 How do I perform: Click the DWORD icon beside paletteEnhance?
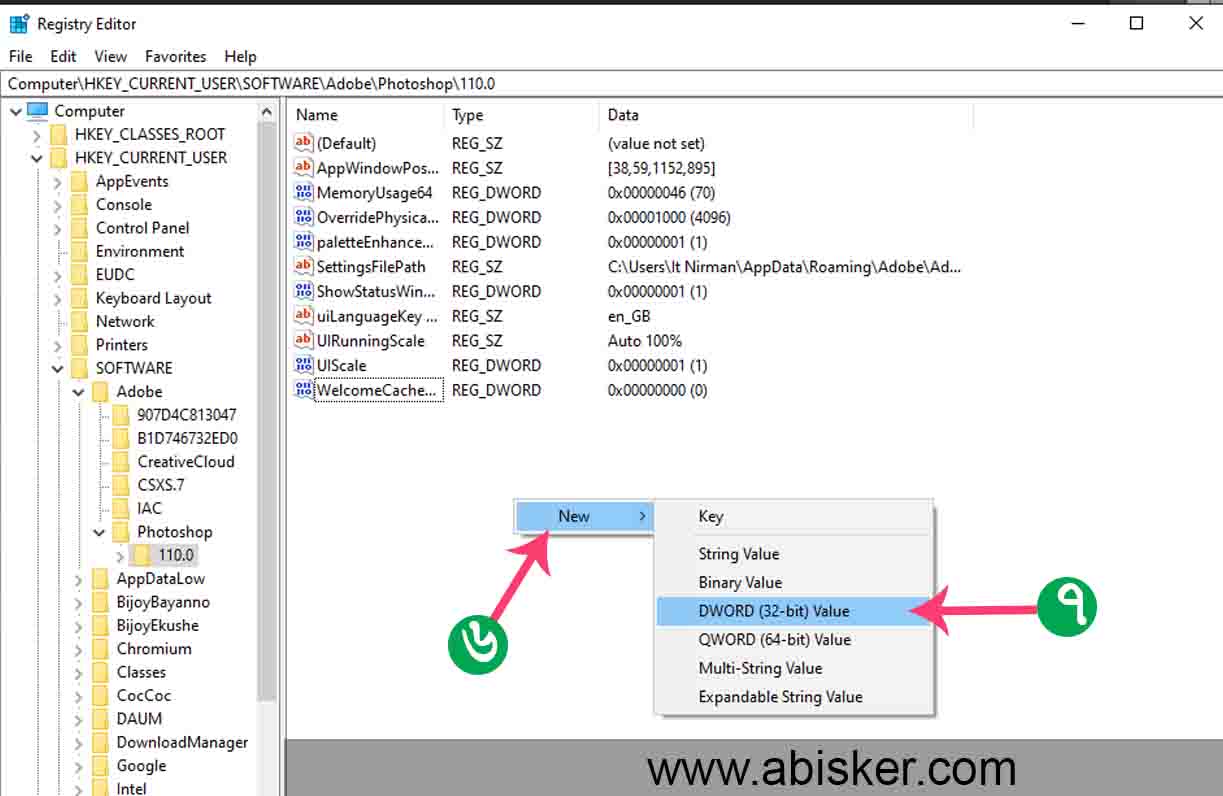click(304, 242)
